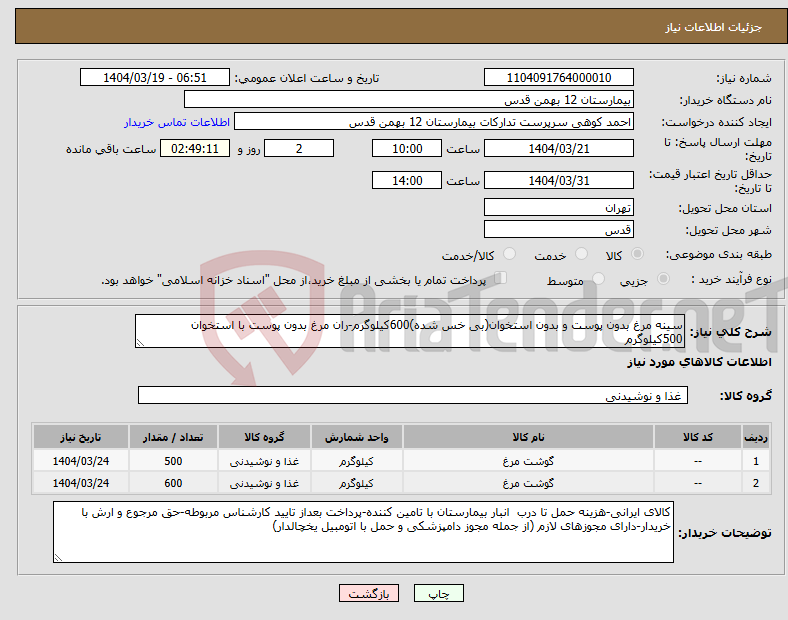Click the اطلاعات کالاهای مورد نیاز heading
Screen dimensions: 788x620
[x=699, y=362]
